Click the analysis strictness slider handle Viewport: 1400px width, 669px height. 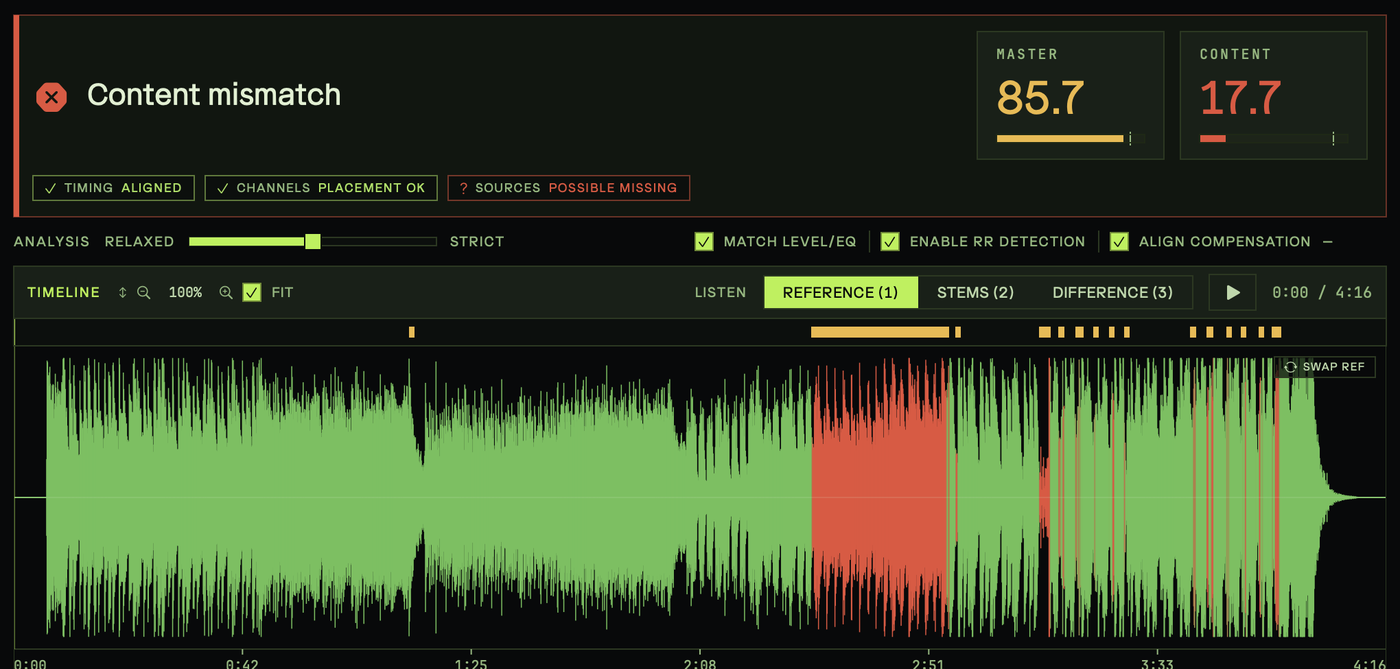click(x=313, y=241)
